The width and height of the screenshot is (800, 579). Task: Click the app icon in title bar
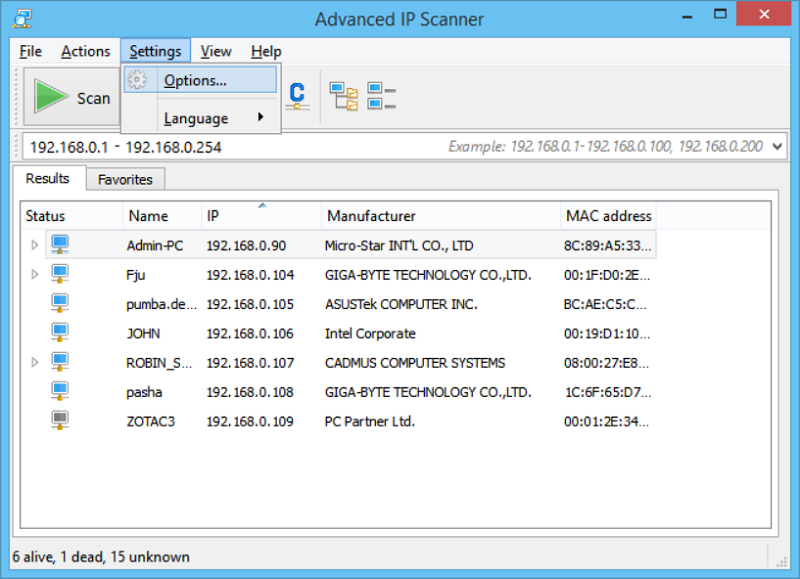click(21, 19)
